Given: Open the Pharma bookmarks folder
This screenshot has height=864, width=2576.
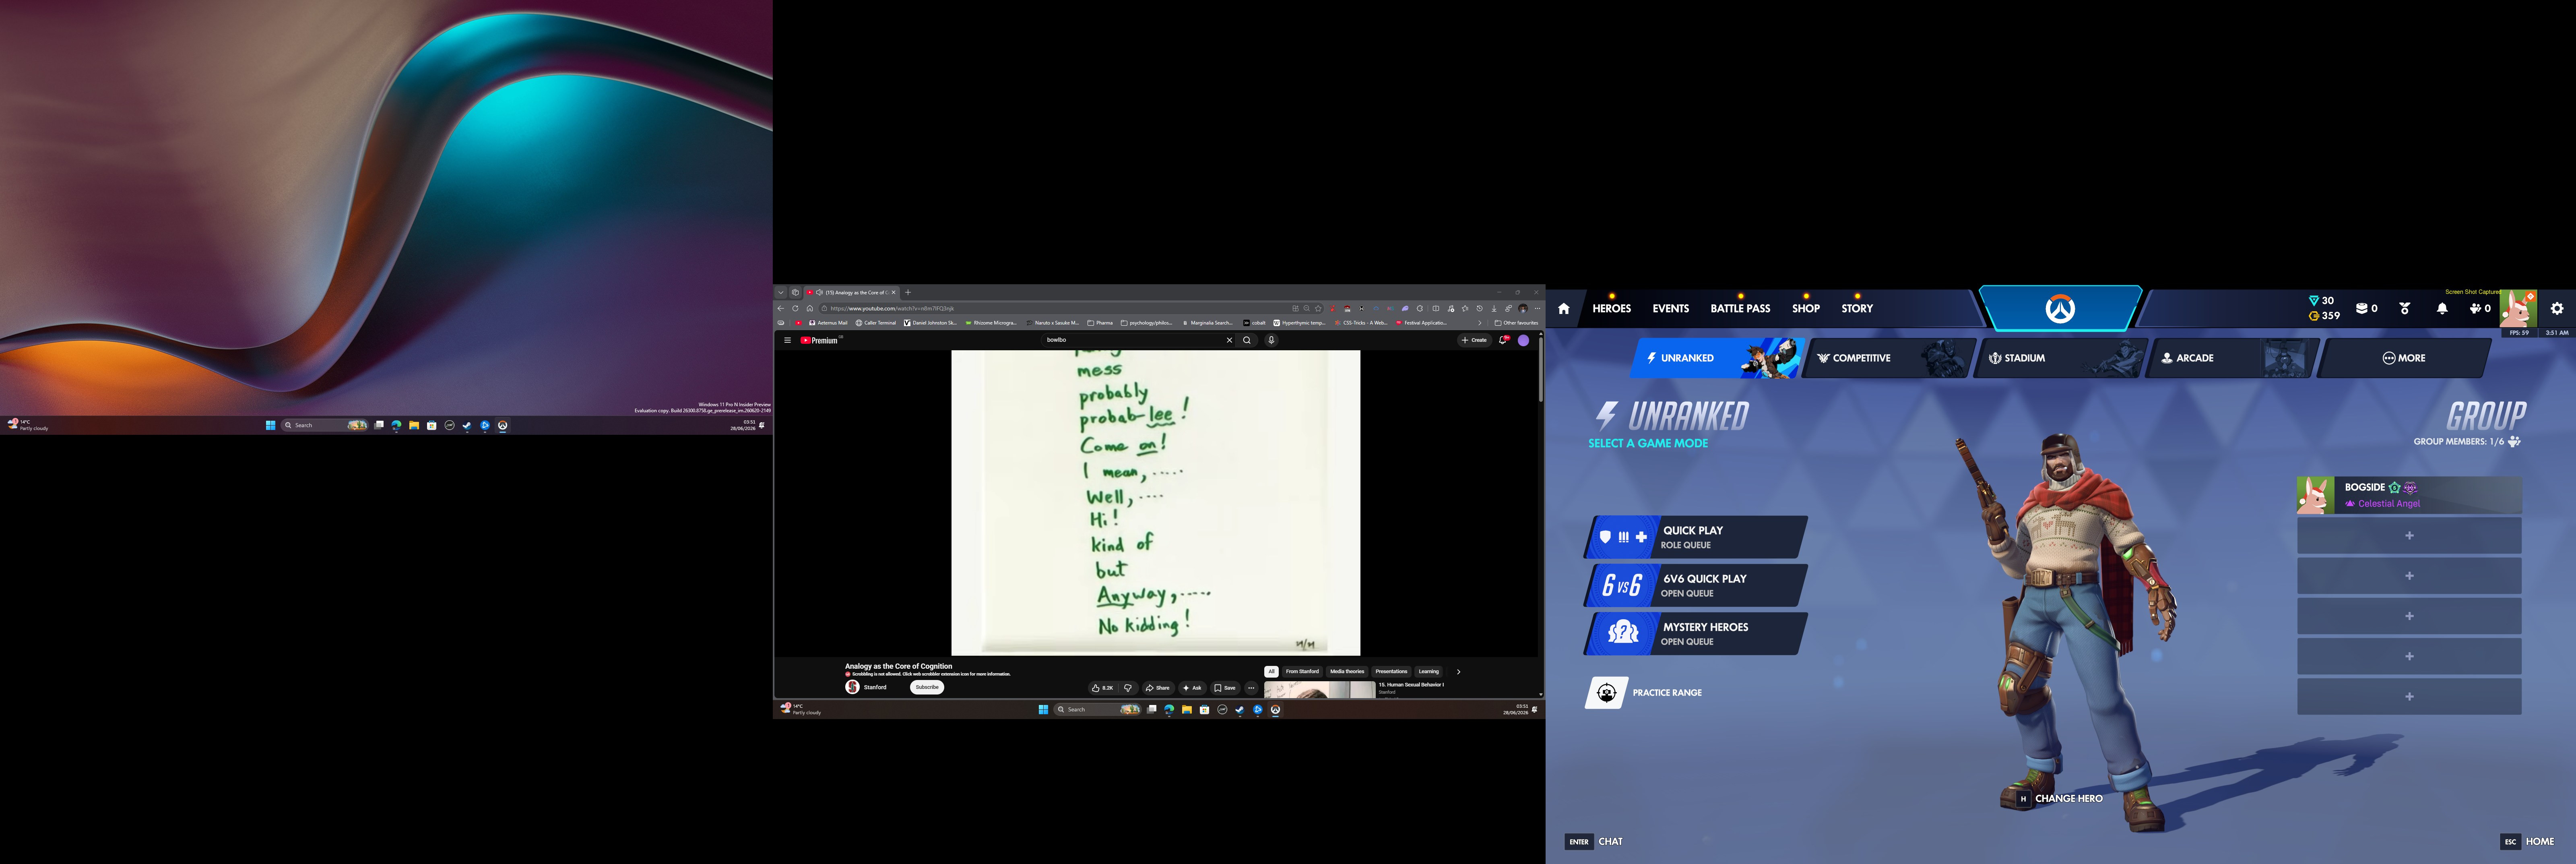Looking at the screenshot, I should 1100,323.
